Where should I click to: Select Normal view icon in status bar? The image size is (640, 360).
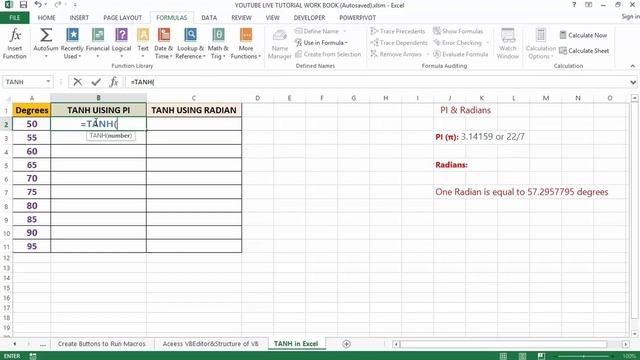coord(503,356)
